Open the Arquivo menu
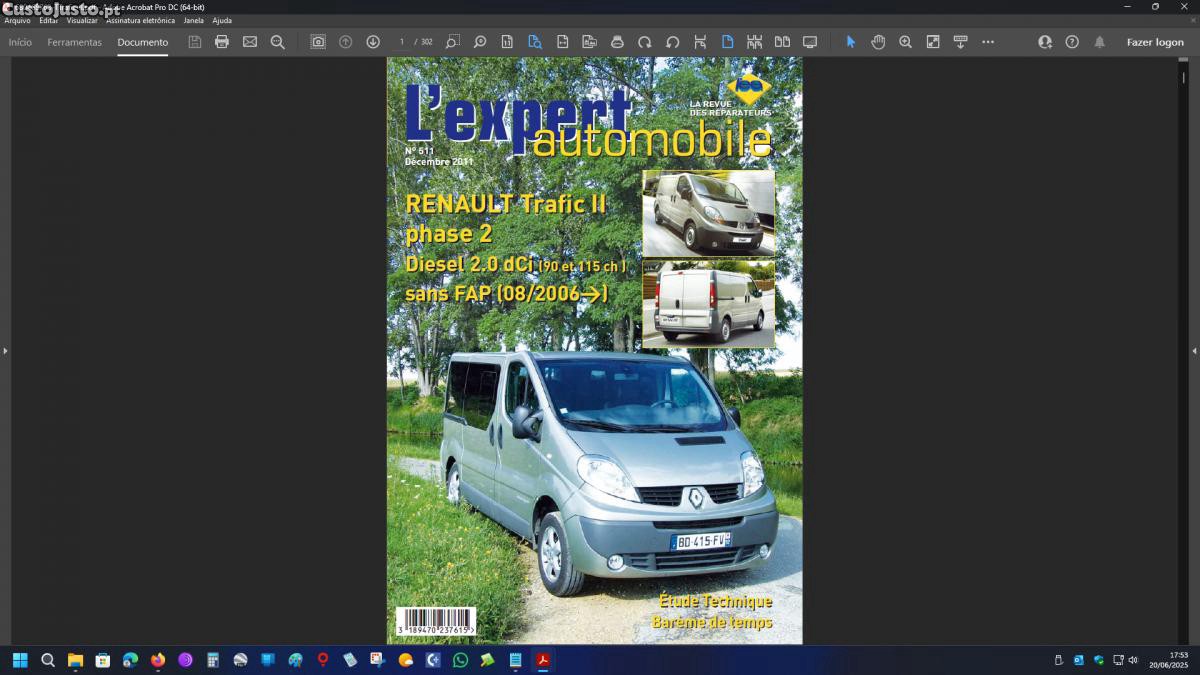Image resolution: width=1200 pixels, height=675 pixels. pos(17,20)
